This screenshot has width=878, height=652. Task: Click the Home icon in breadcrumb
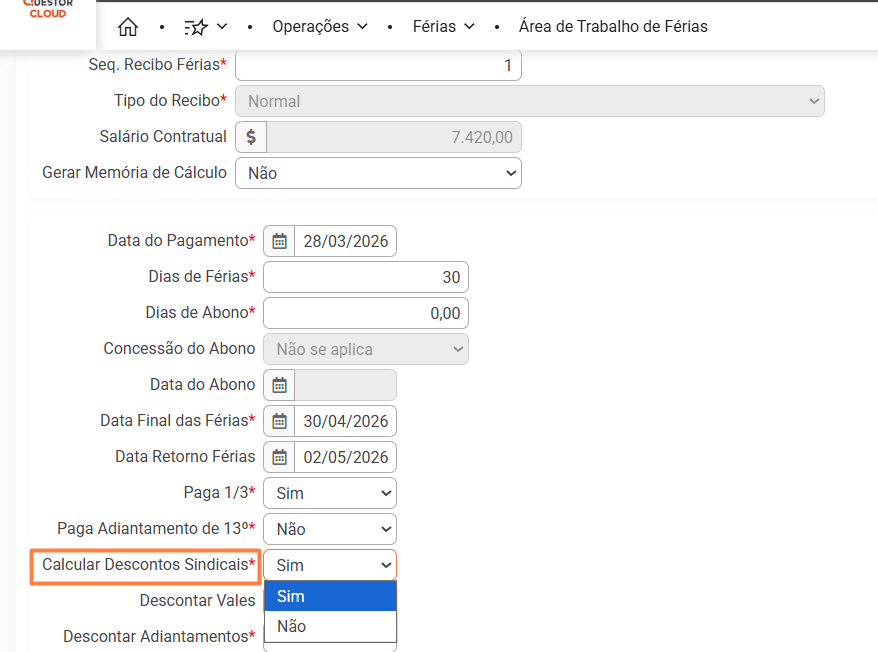pyautogui.click(x=128, y=27)
